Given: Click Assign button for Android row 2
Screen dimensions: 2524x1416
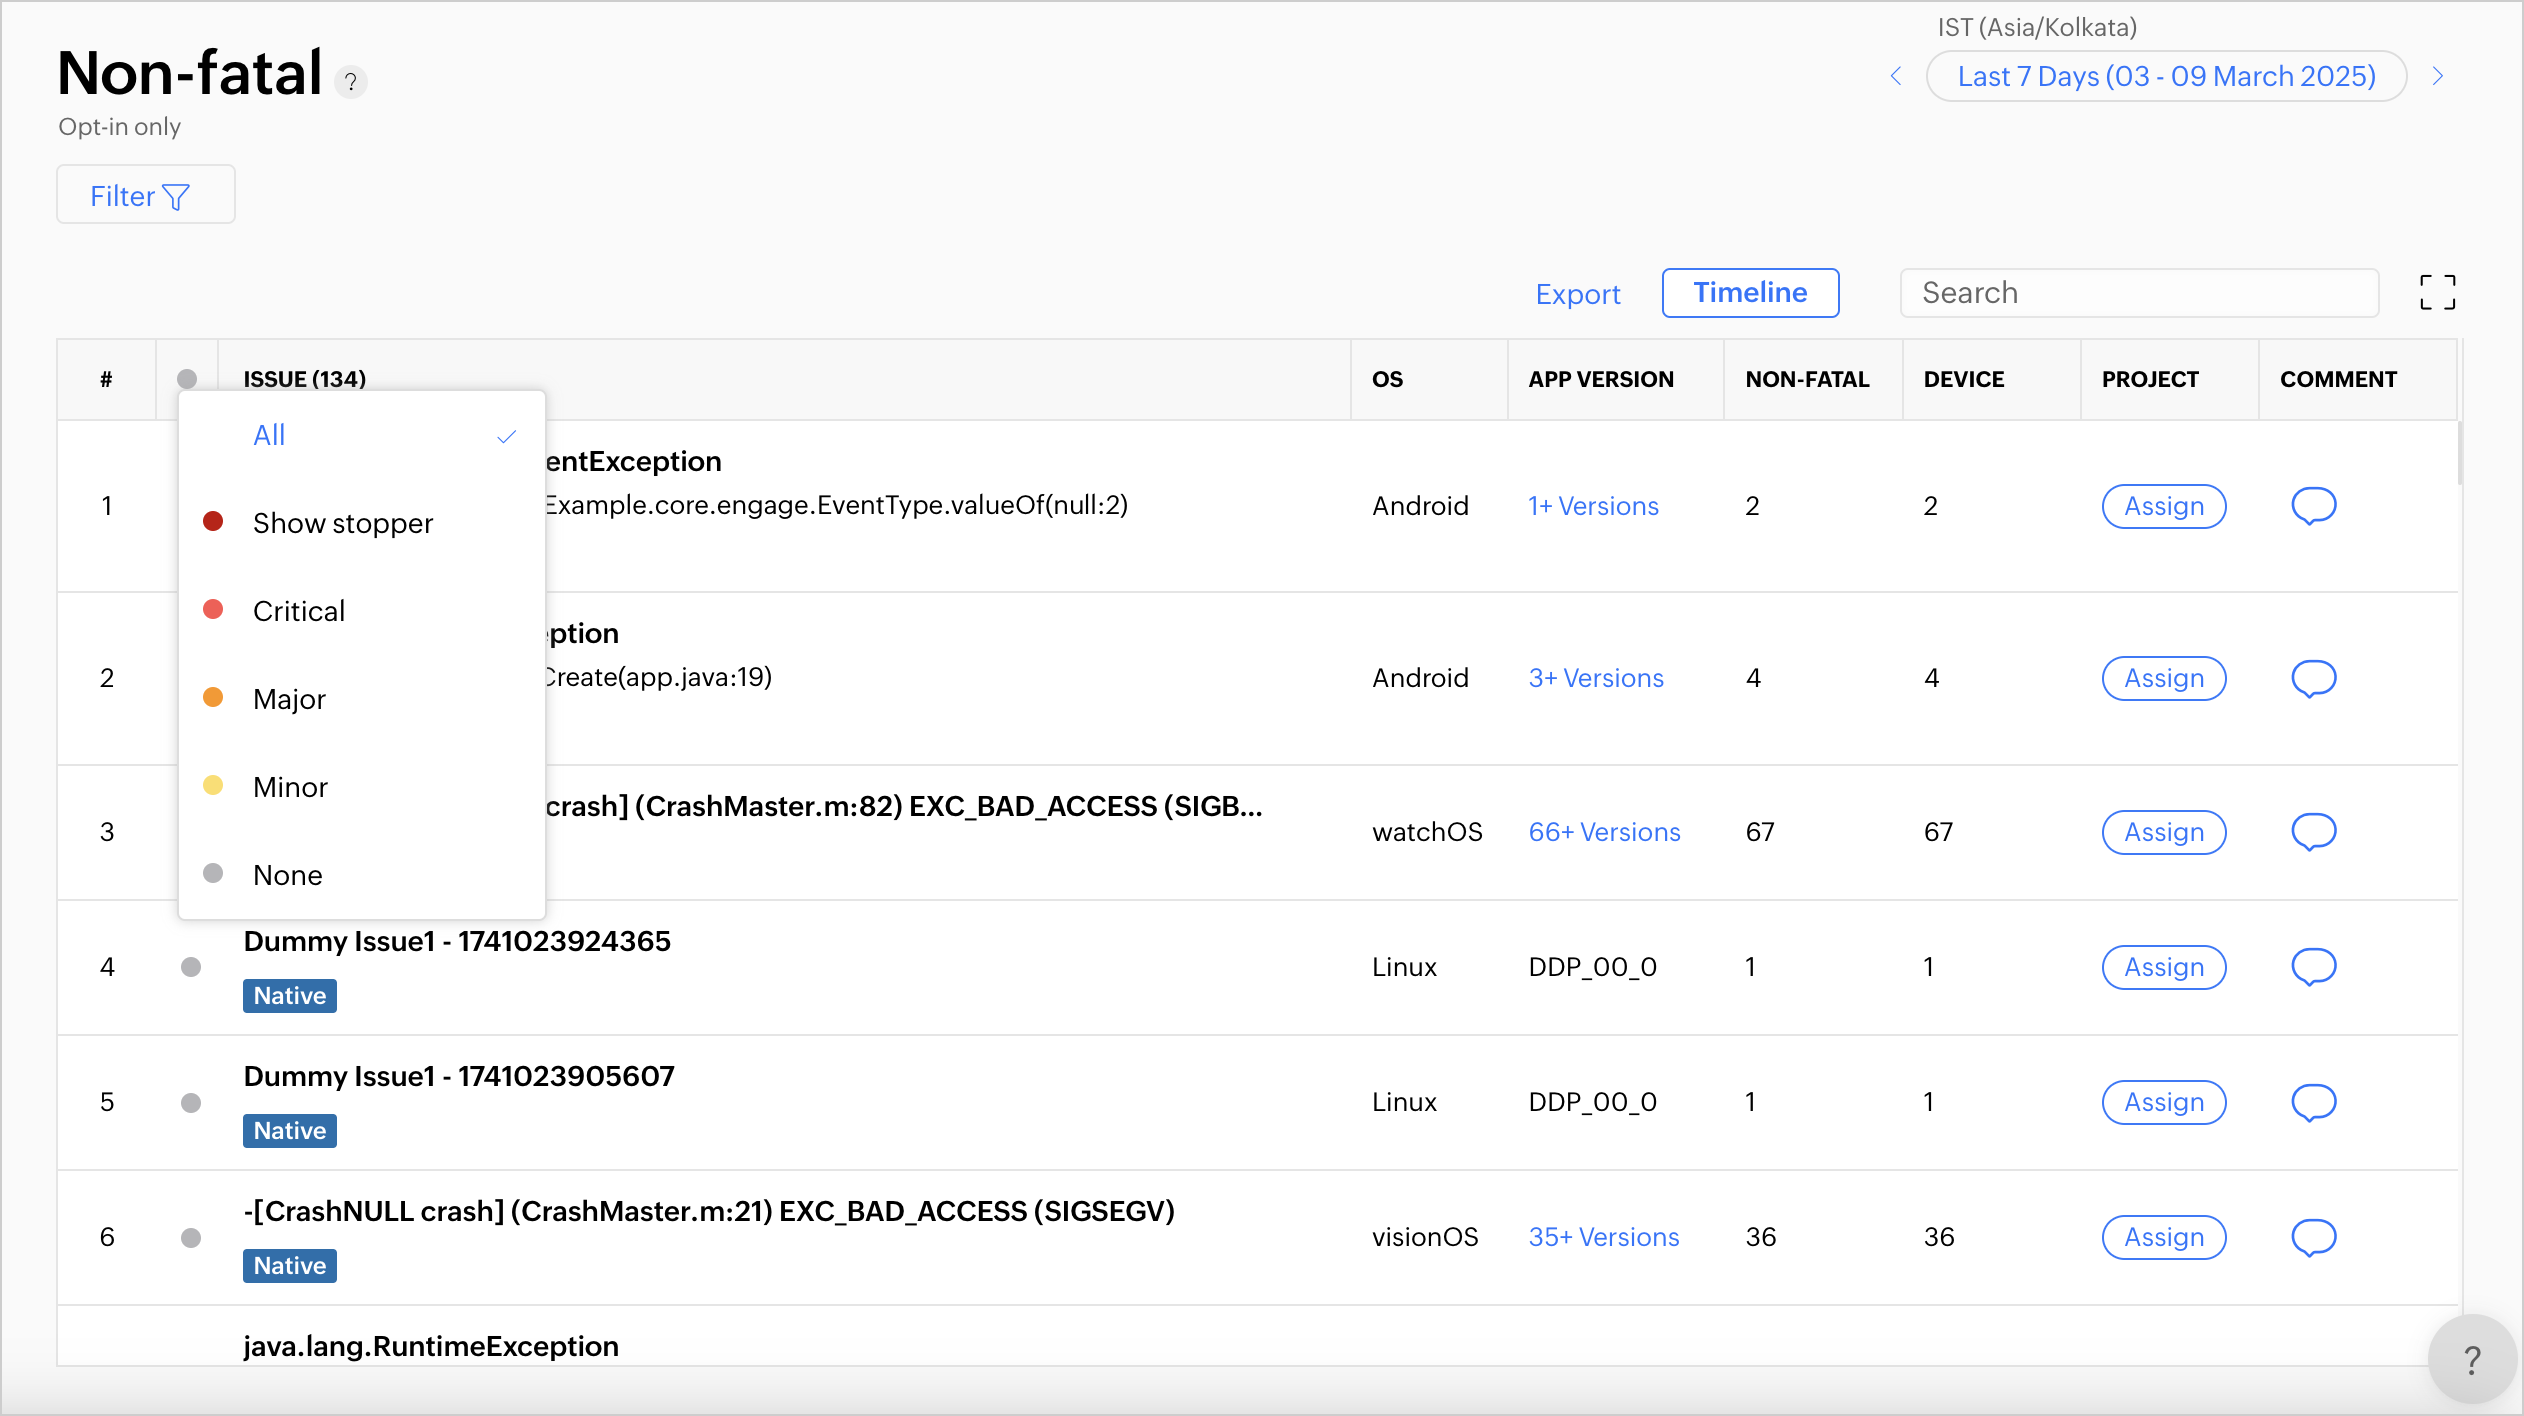Looking at the screenshot, I should click(x=2164, y=679).
